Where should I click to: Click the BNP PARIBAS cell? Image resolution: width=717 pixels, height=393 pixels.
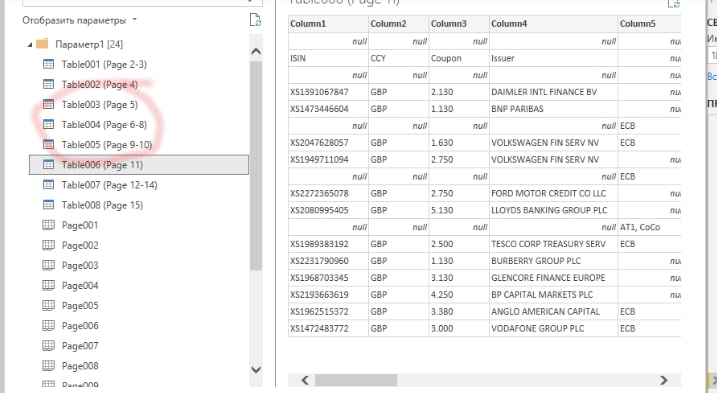coord(553,109)
